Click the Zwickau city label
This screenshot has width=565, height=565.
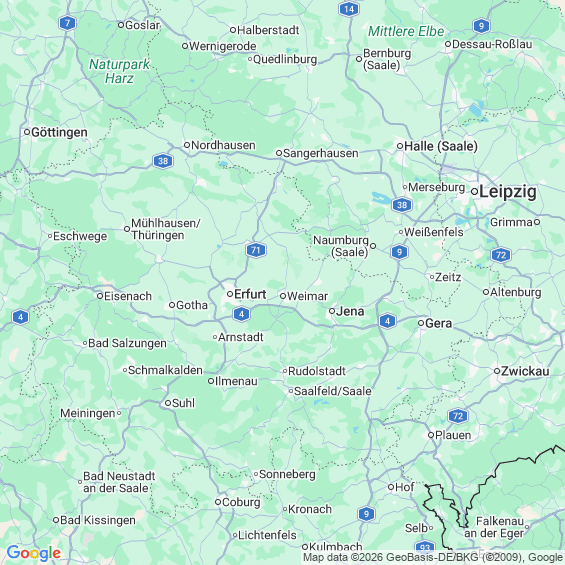525,371
